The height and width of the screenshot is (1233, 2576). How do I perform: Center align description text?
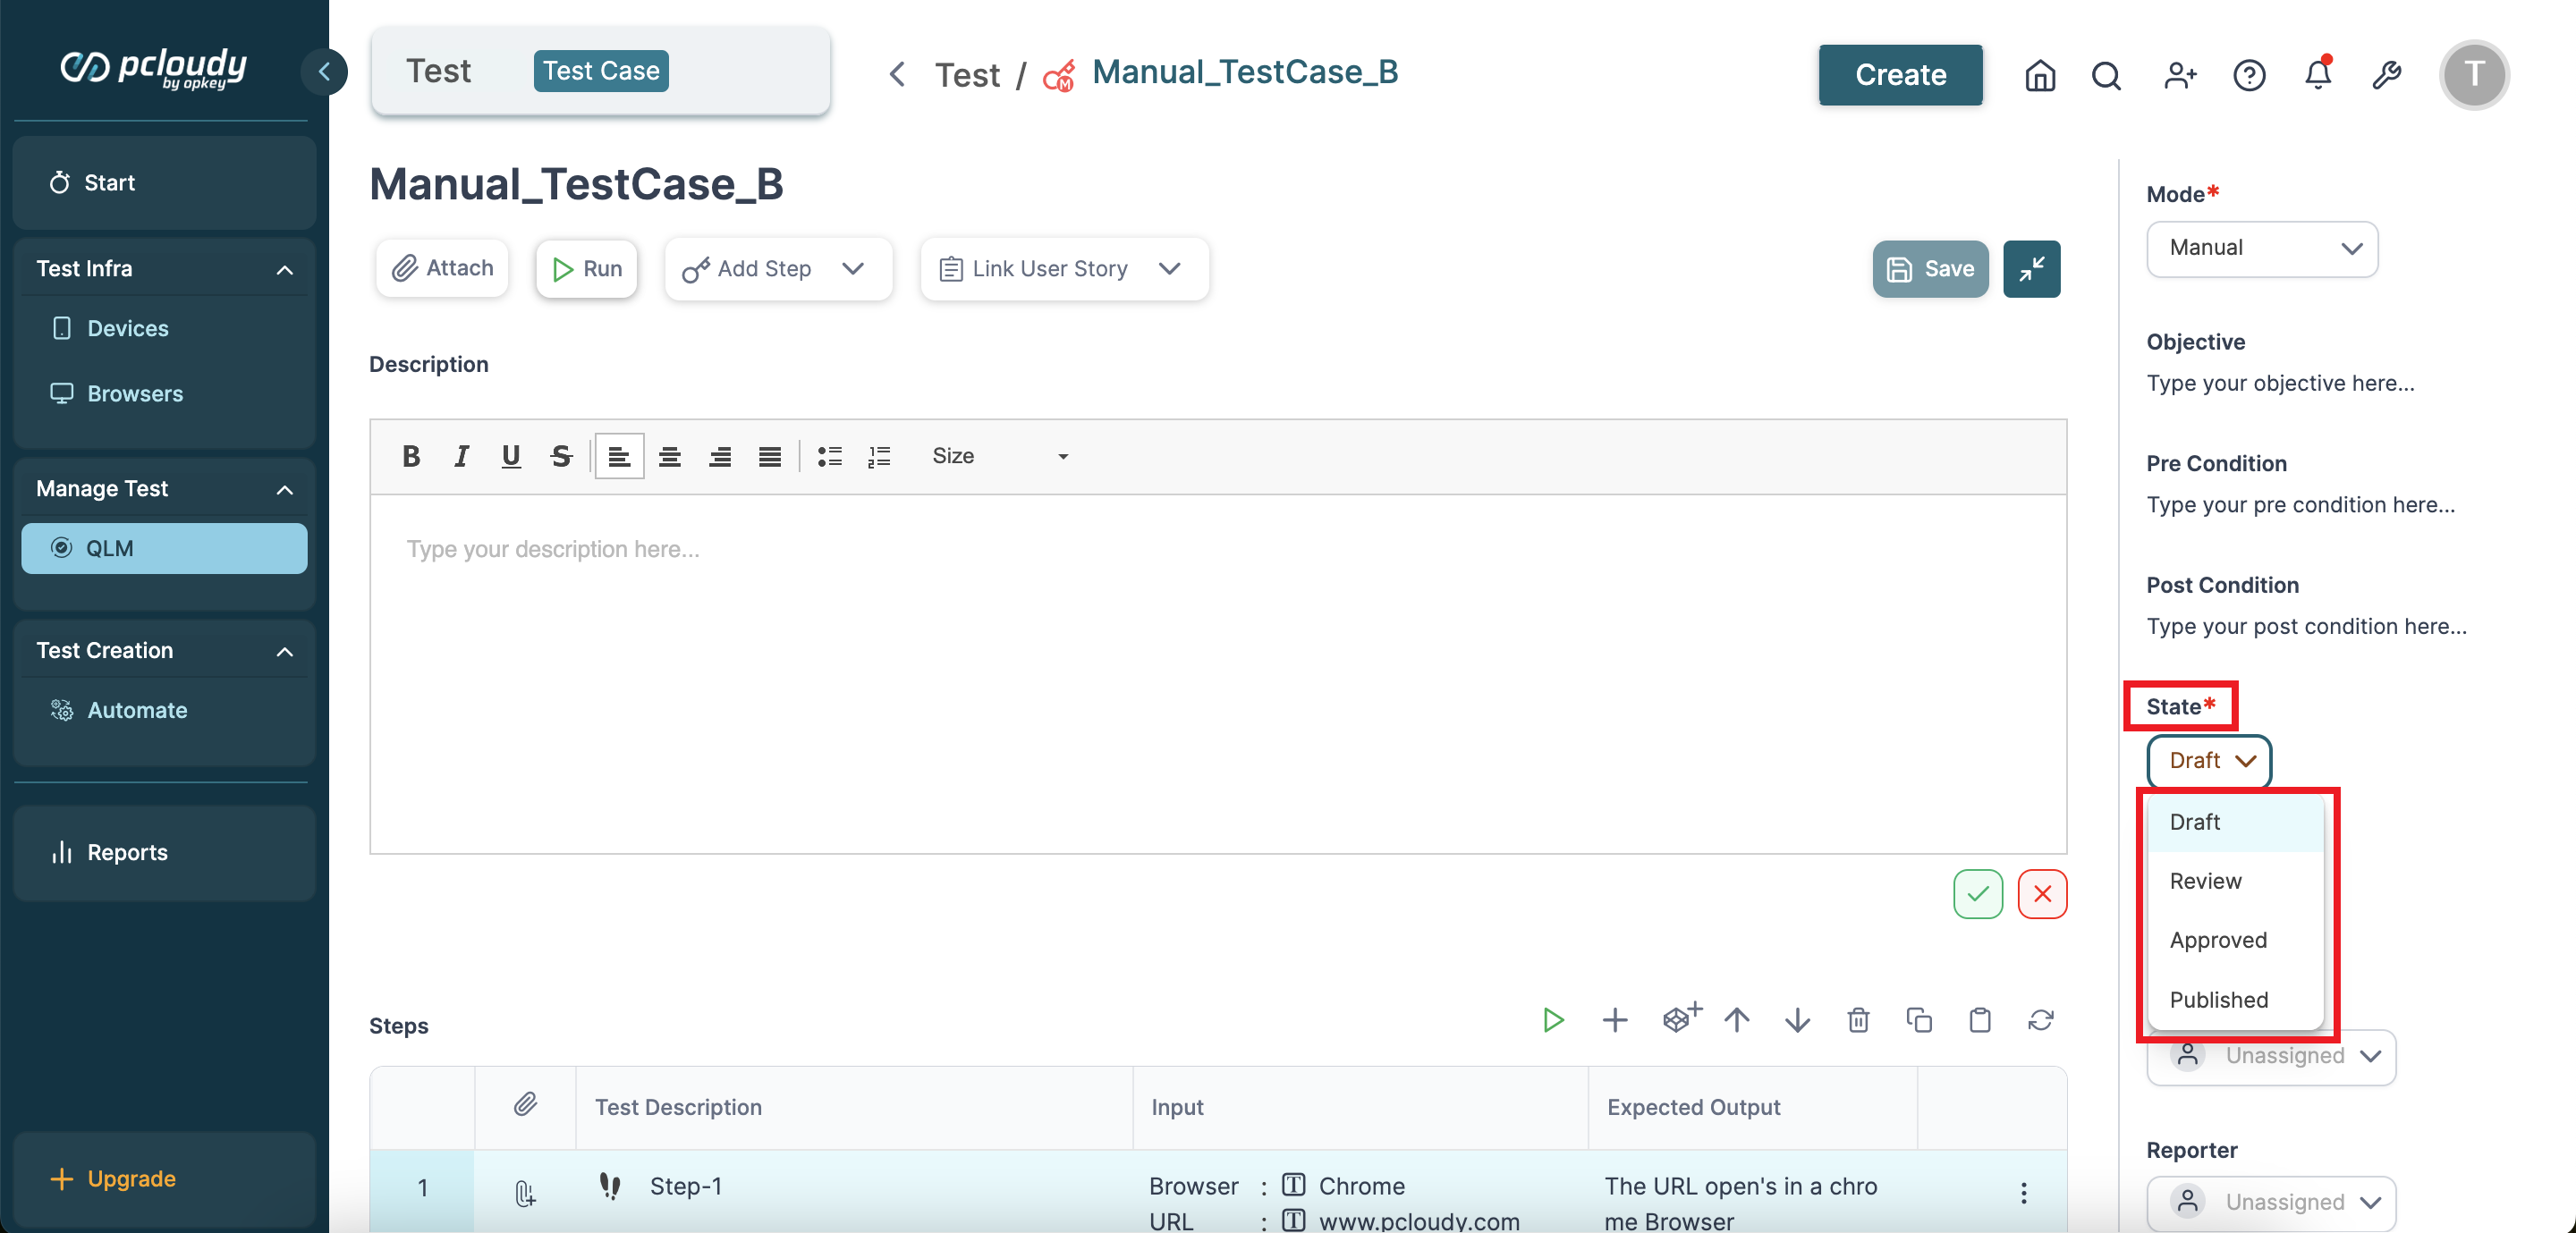669,456
